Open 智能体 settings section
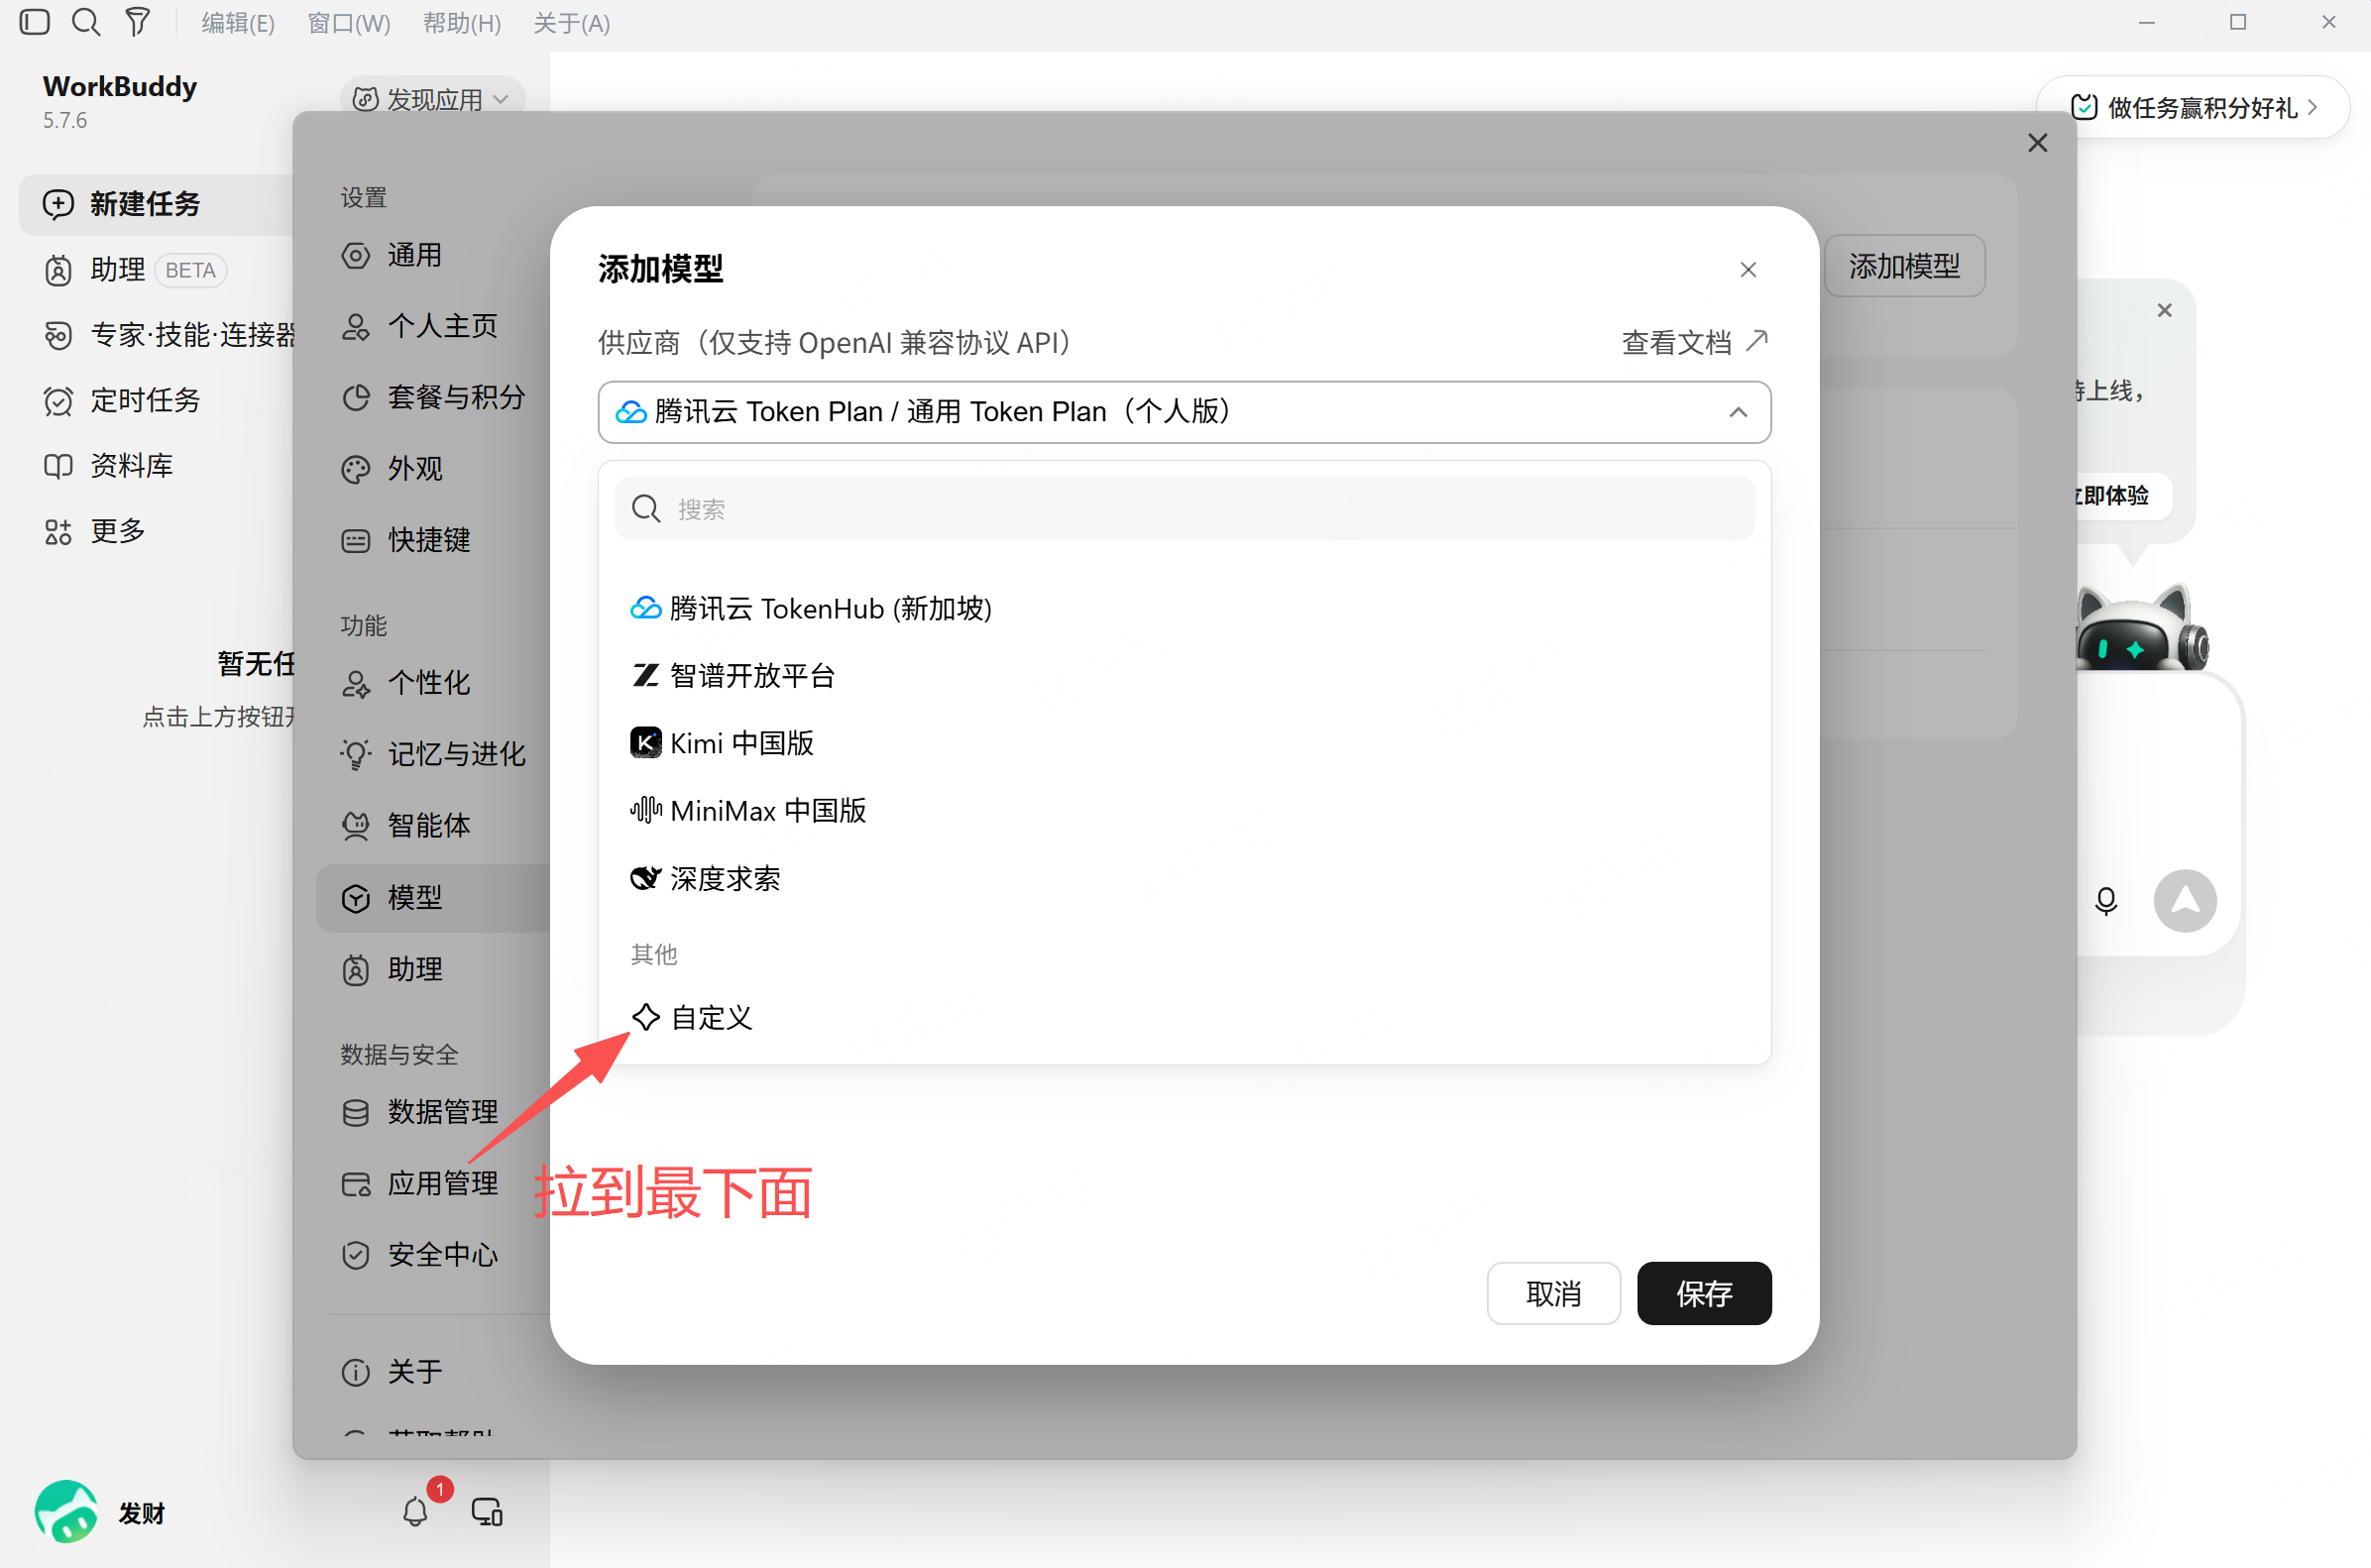Screen dimensions: 2371x1568 coord(433,826)
